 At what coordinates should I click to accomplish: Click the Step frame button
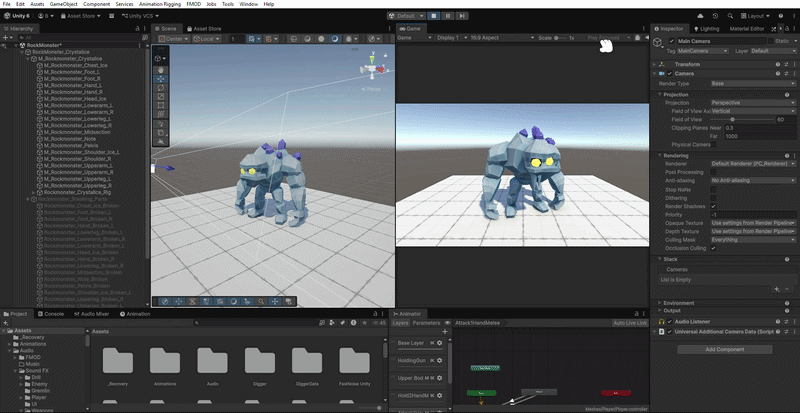tap(462, 16)
